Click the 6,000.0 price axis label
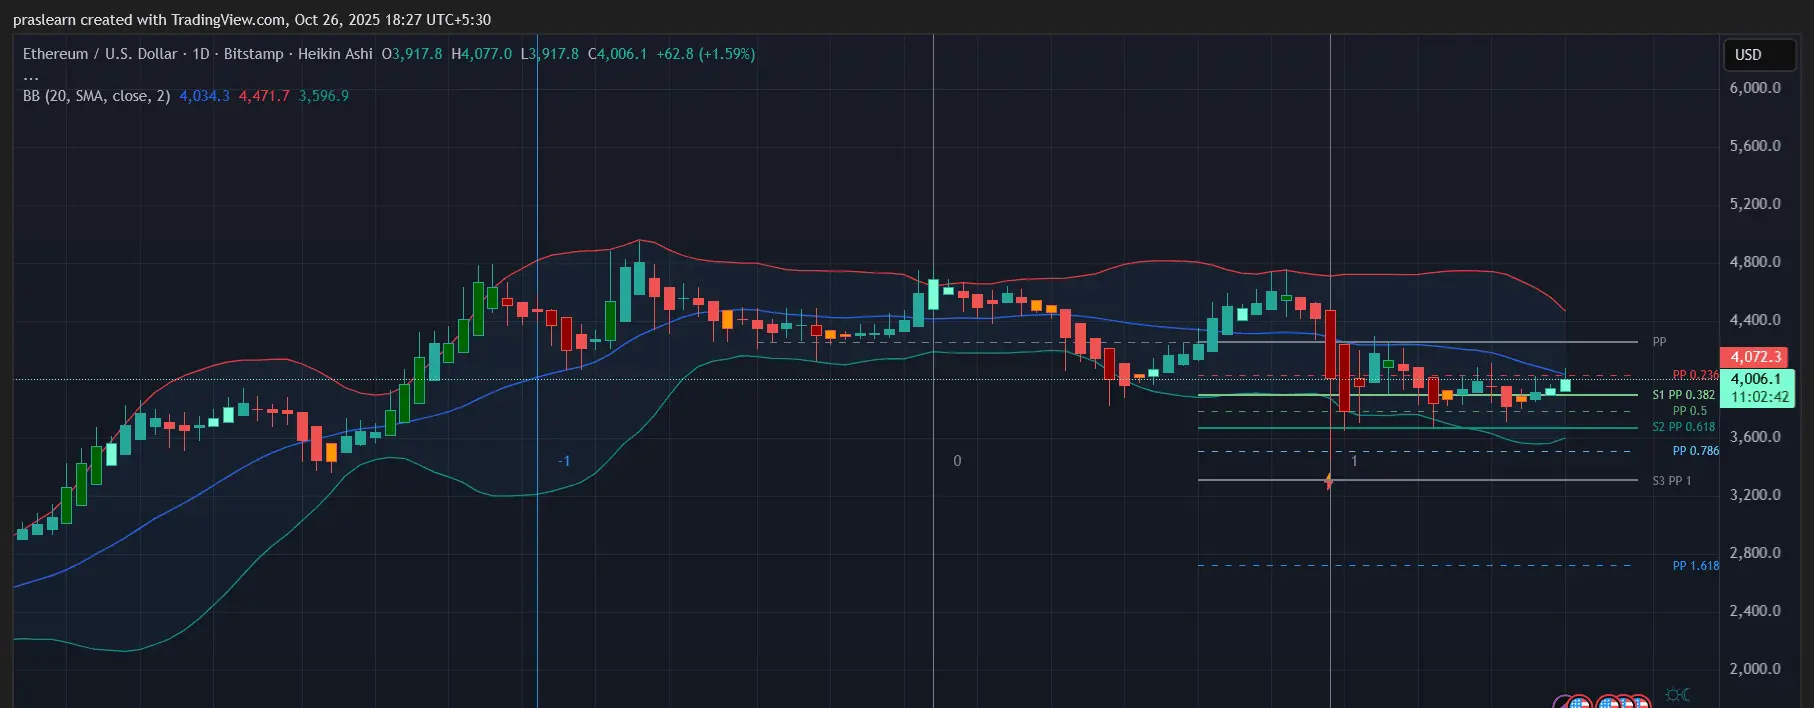The image size is (1814, 708). (x=1755, y=88)
